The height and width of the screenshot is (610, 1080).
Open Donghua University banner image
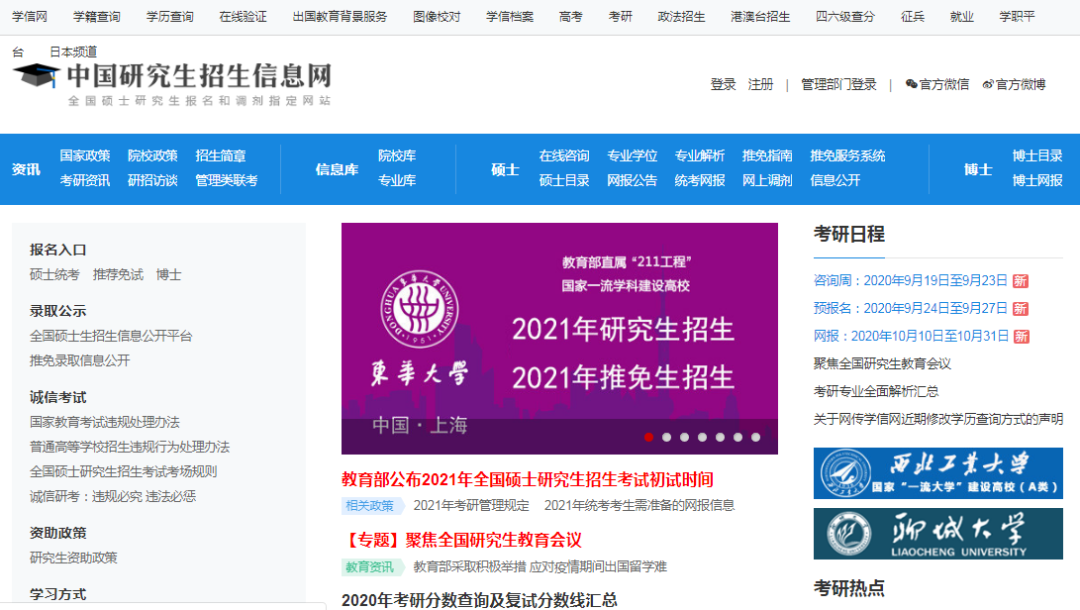coord(559,338)
